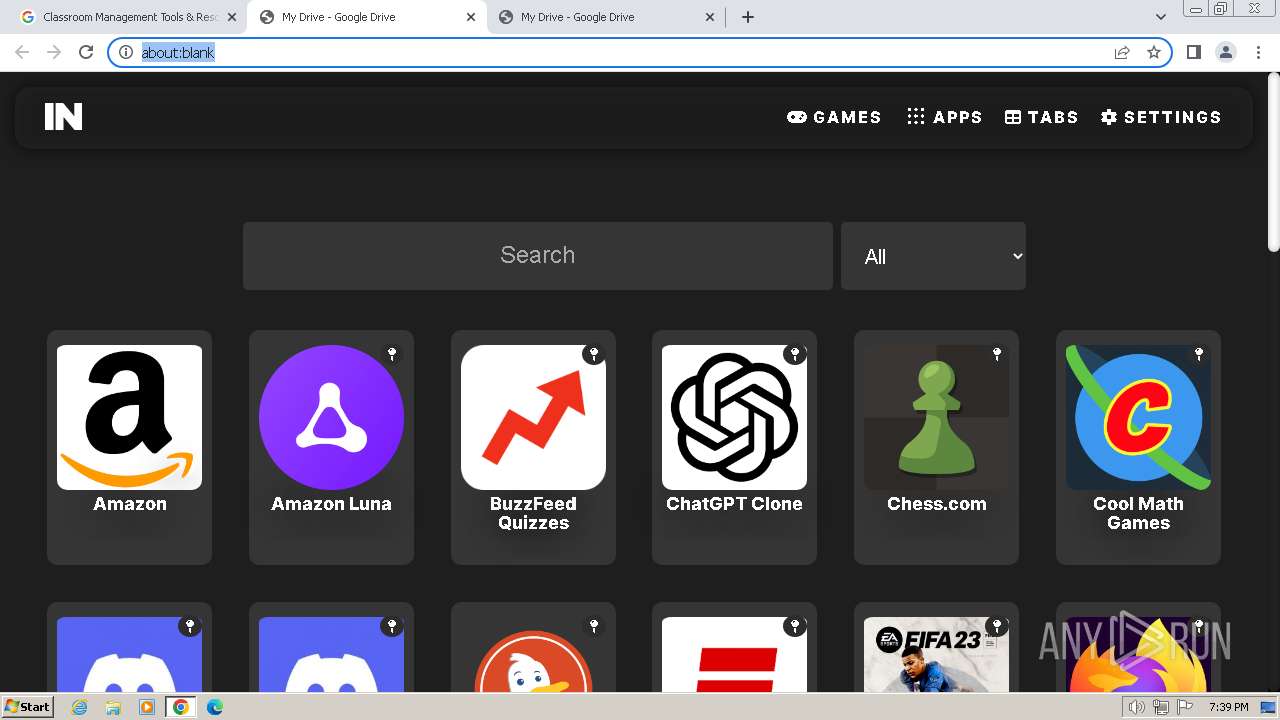Close the active My Drive tab
This screenshot has width=1280, height=720.
coord(471,17)
